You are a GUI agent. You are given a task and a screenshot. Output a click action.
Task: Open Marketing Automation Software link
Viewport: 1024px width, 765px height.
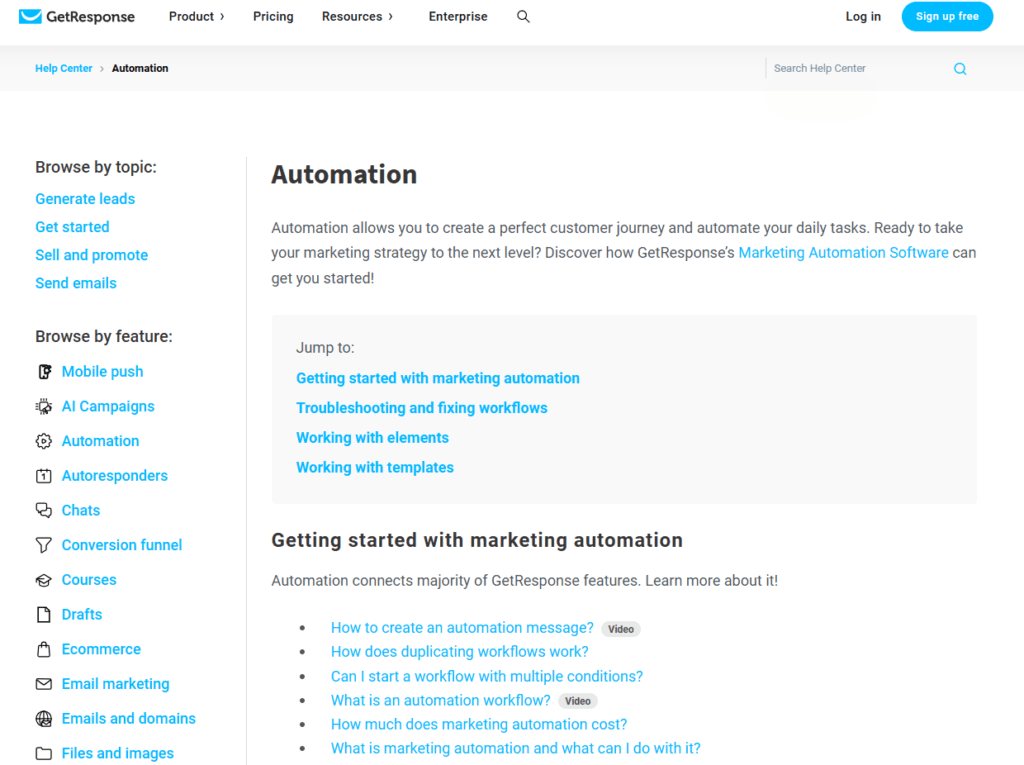tap(843, 253)
